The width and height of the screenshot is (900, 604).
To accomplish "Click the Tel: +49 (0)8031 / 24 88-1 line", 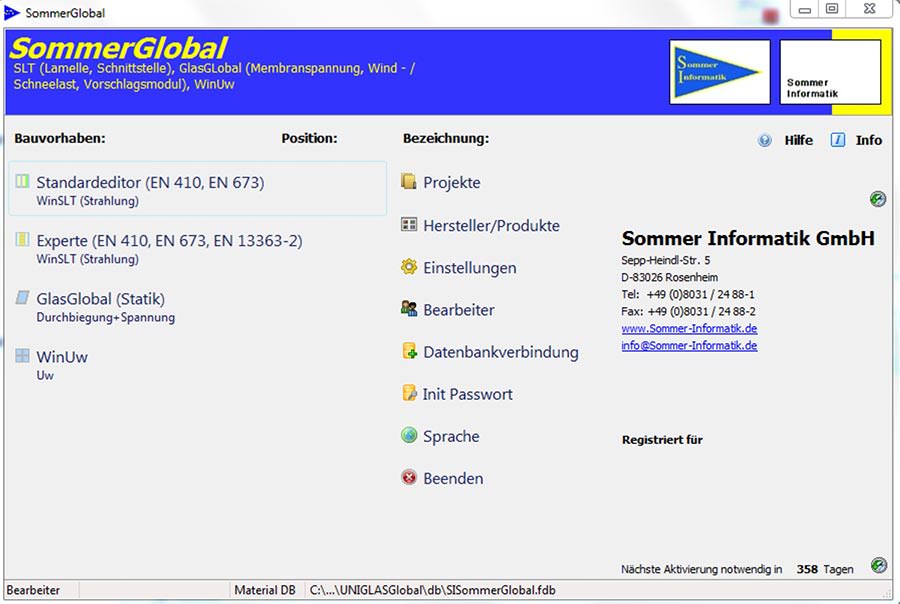I will pyautogui.click(x=688, y=295).
